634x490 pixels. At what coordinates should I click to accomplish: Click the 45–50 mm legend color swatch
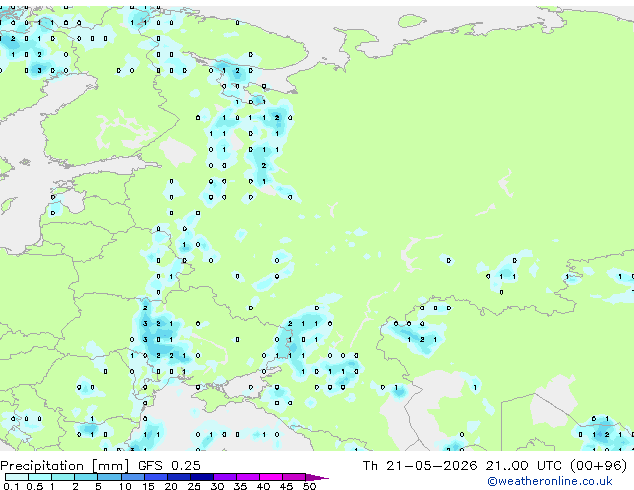294,477
